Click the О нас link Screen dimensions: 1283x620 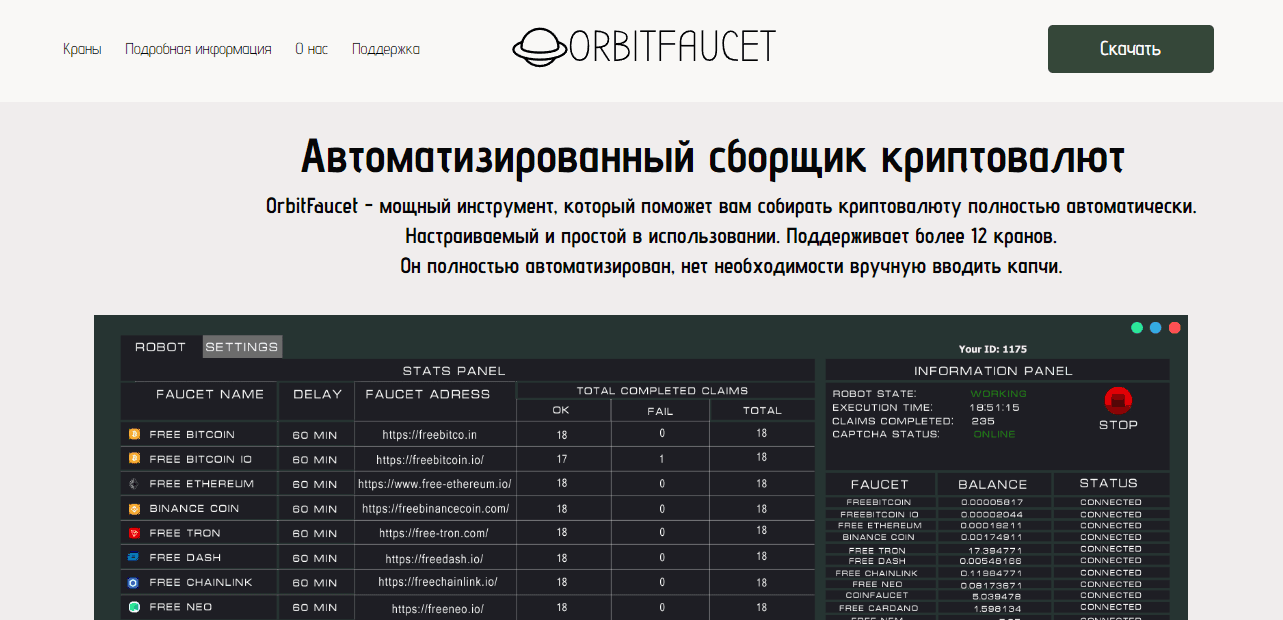click(x=310, y=48)
